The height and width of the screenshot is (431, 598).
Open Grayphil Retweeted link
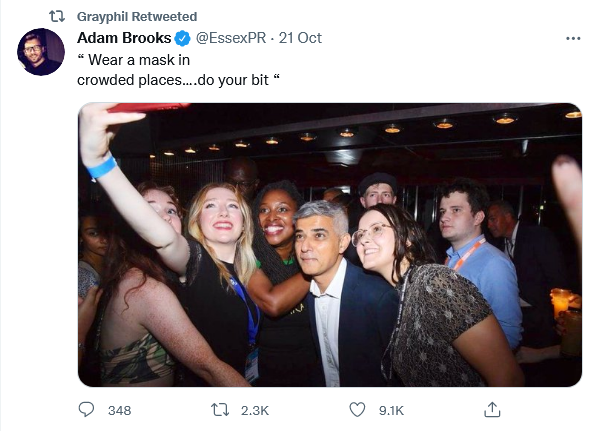tap(137, 17)
